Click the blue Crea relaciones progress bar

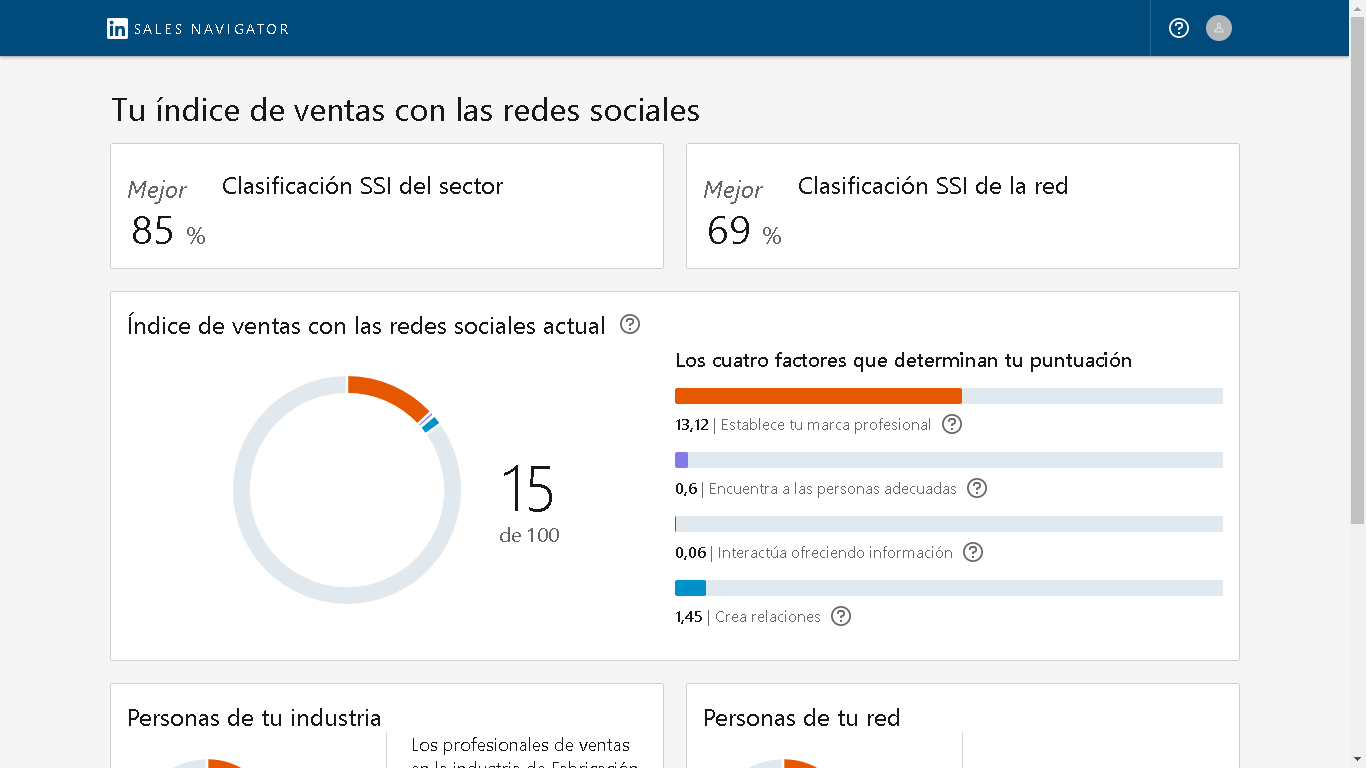tap(690, 588)
